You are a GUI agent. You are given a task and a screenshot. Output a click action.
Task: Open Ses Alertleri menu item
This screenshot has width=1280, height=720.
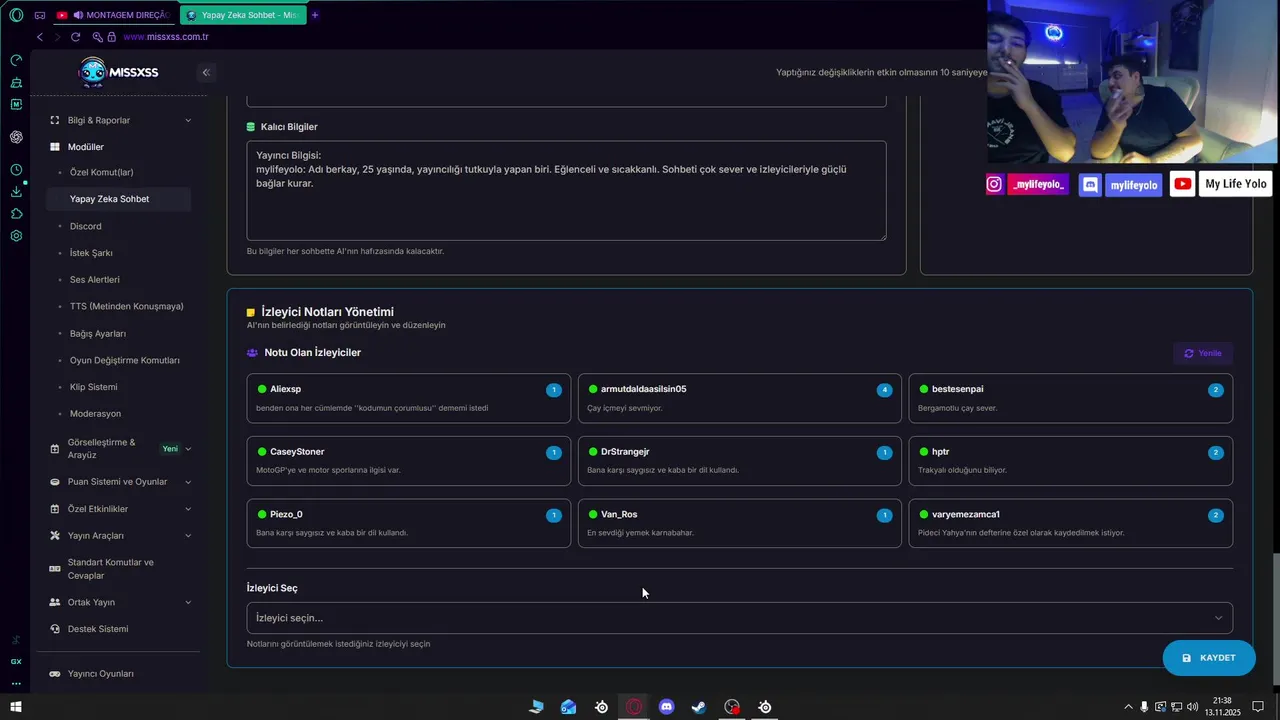(94, 280)
